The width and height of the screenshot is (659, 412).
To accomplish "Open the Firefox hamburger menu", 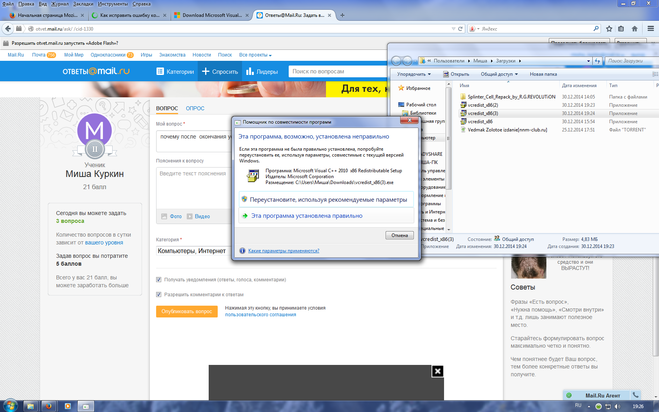I will (650, 29).
